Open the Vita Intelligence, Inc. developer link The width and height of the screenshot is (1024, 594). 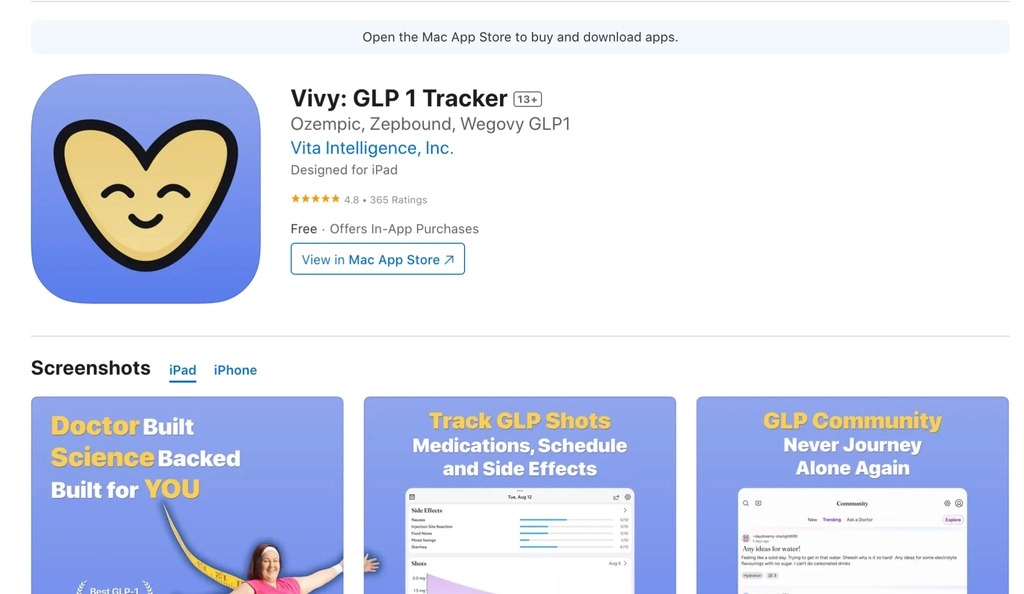[x=372, y=148]
